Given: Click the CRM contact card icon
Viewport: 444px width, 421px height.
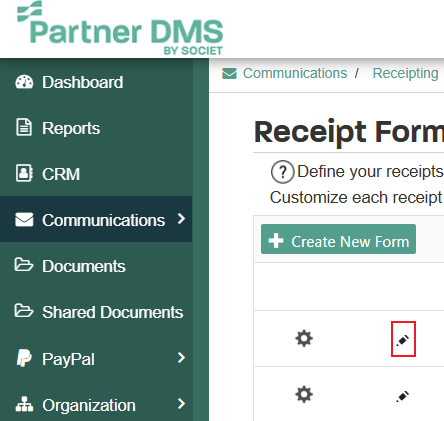Looking at the screenshot, I should coord(24,173).
